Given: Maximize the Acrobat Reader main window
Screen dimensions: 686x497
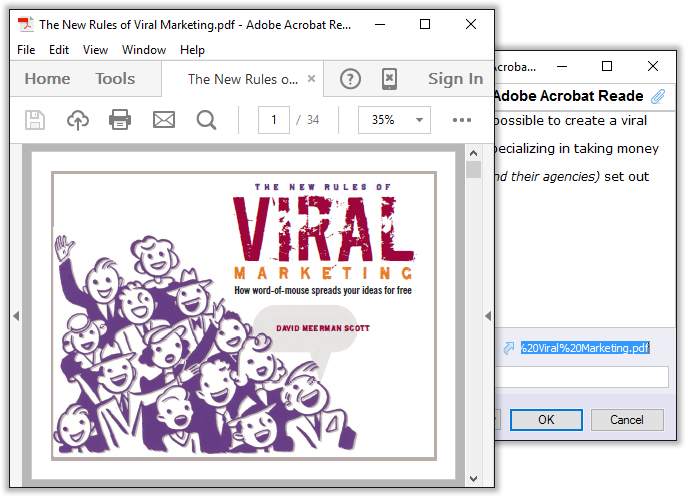Looking at the screenshot, I should point(424,24).
